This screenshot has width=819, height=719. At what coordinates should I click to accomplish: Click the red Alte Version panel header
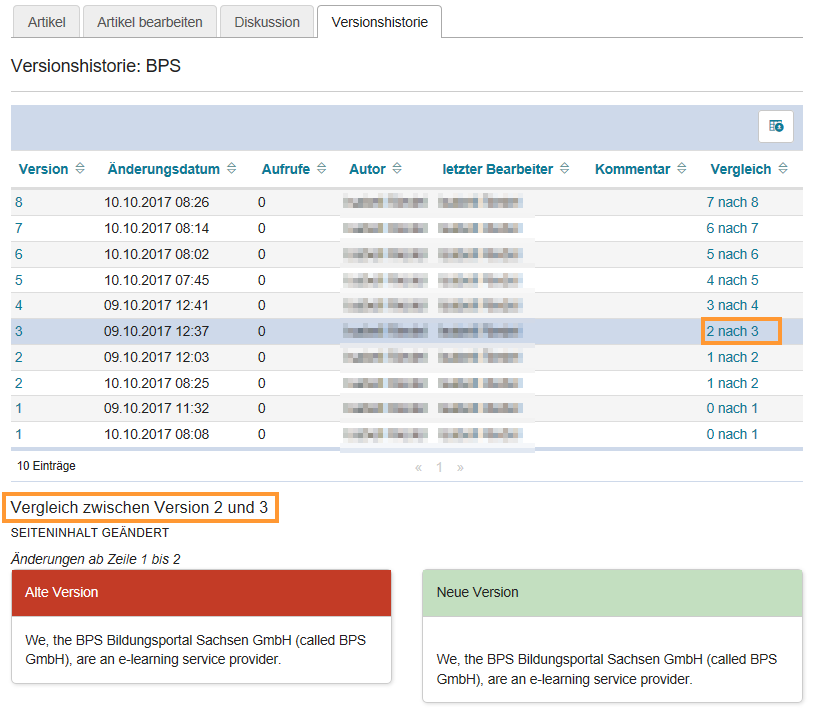[201, 592]
